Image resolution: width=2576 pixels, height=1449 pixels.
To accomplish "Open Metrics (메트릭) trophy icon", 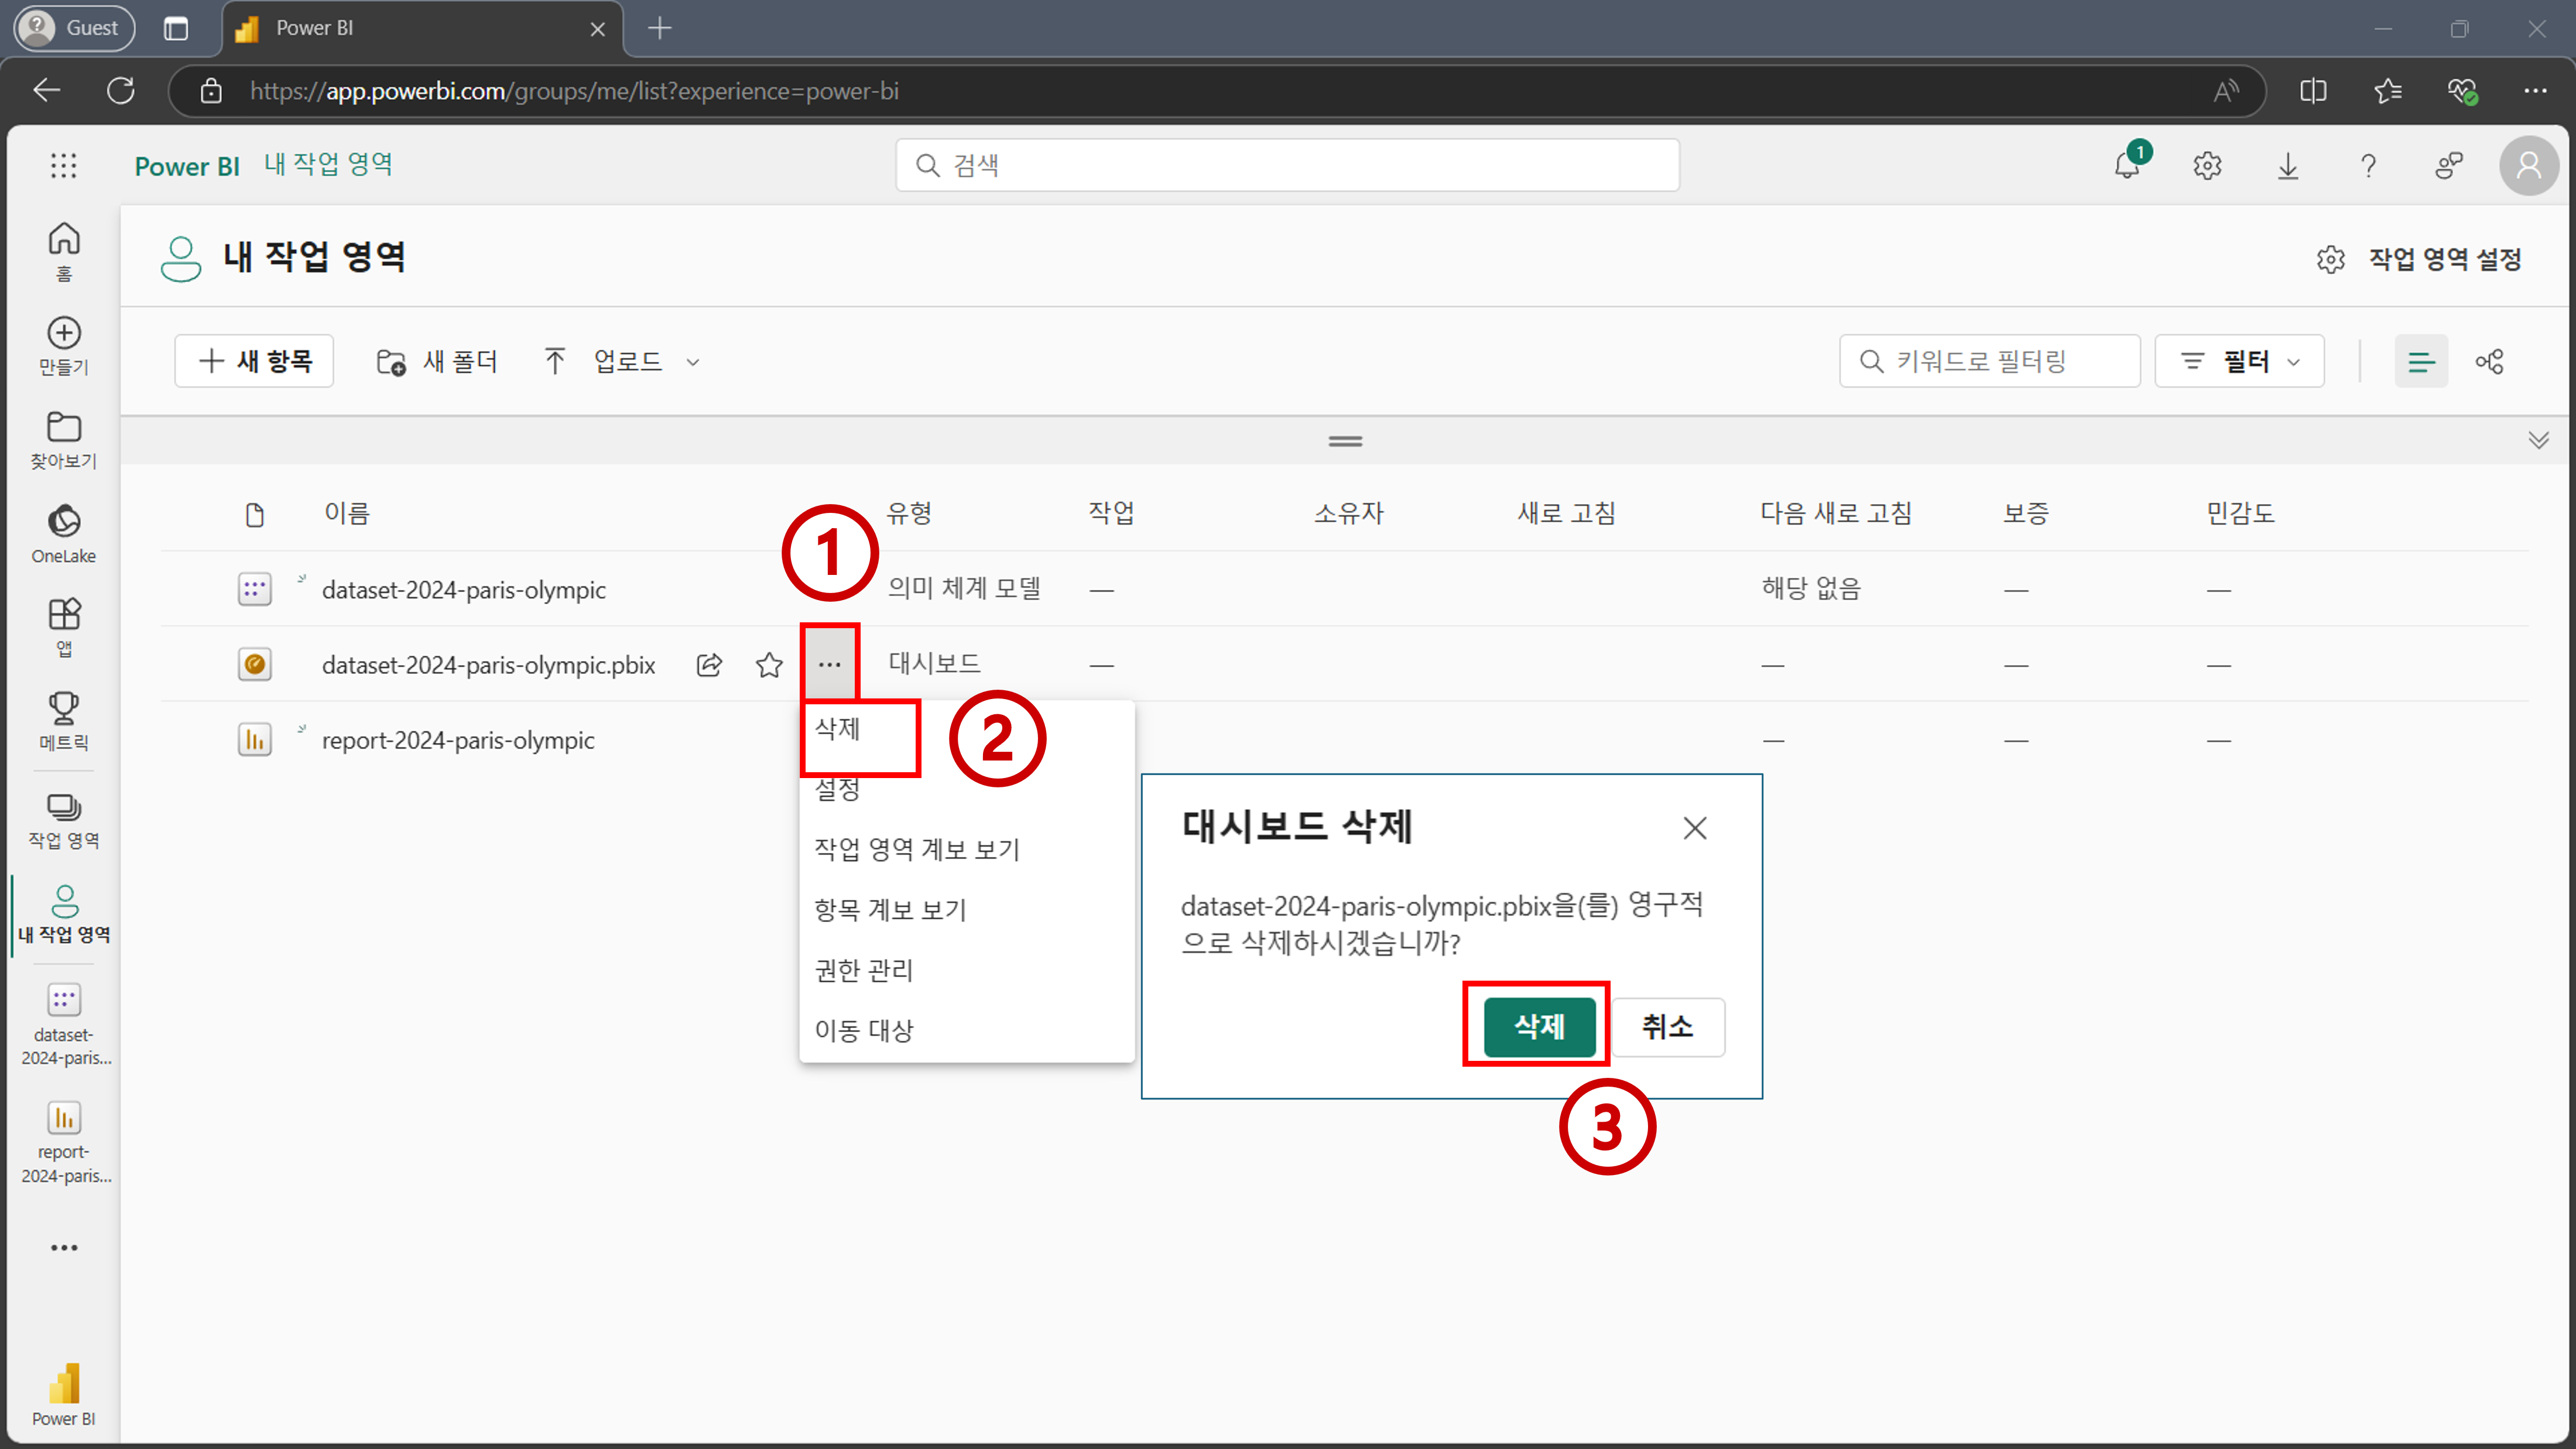I will (x=64, y=721).
